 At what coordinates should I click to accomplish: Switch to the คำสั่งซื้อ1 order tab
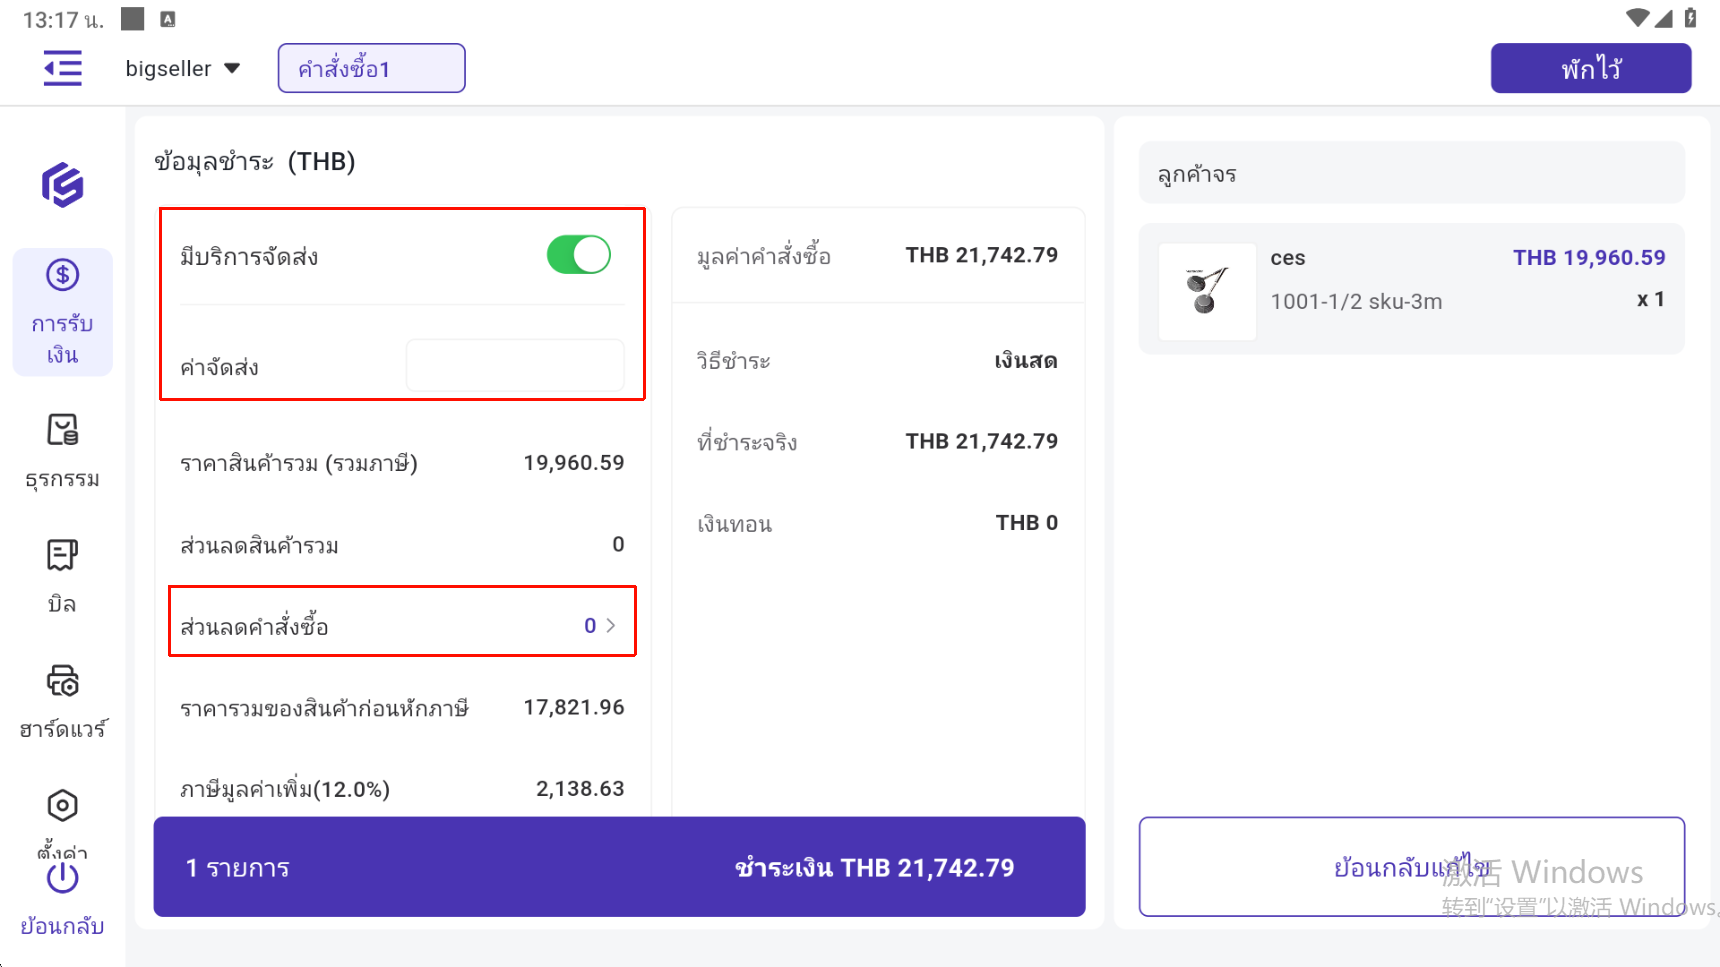pyautogui.click(x=371, y=68)
